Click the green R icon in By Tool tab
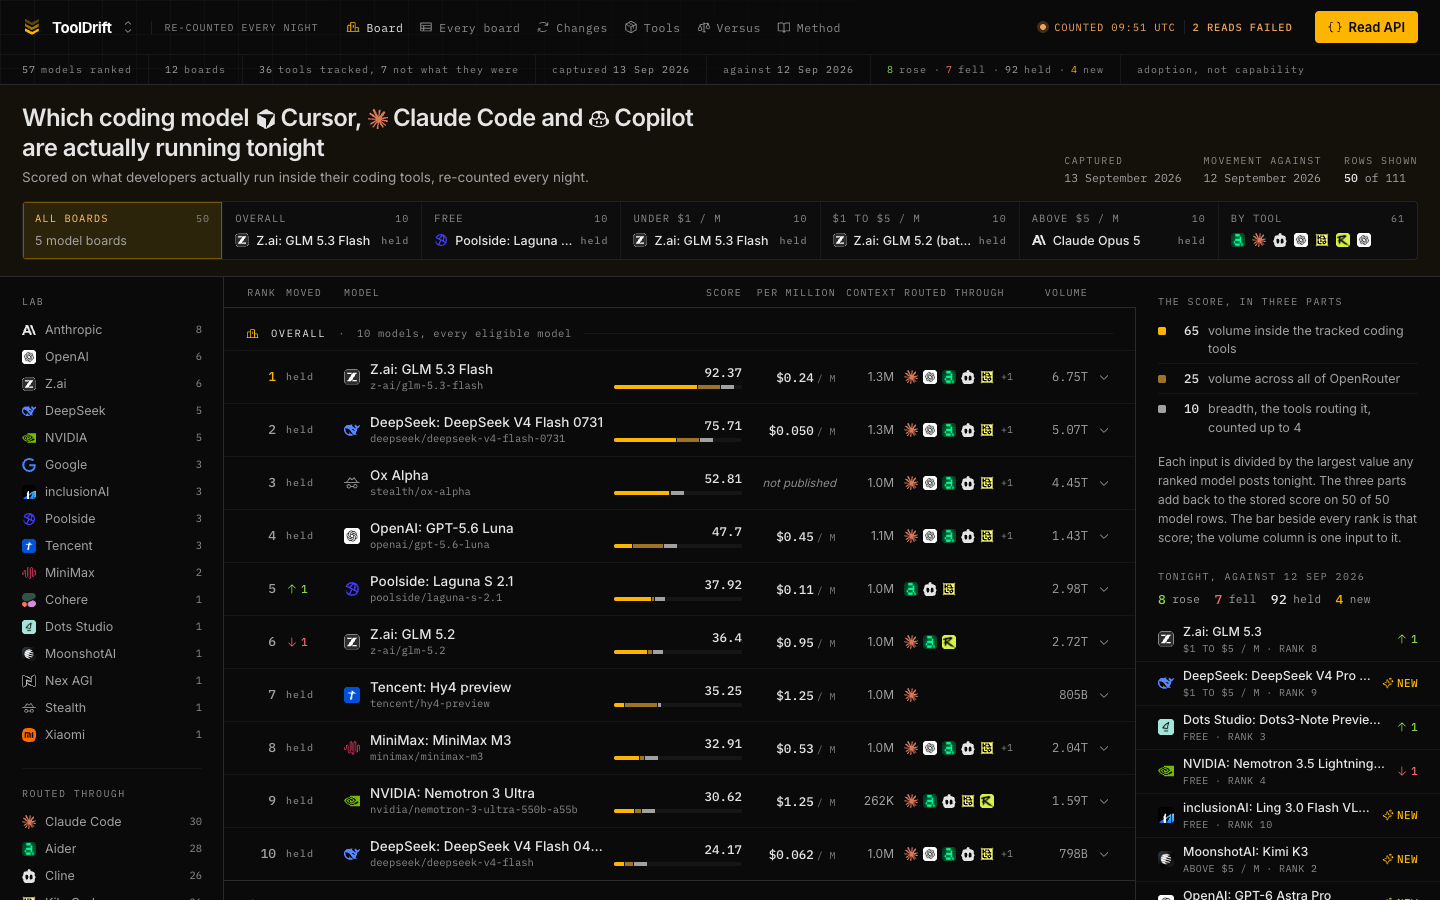 (1343, 240)
